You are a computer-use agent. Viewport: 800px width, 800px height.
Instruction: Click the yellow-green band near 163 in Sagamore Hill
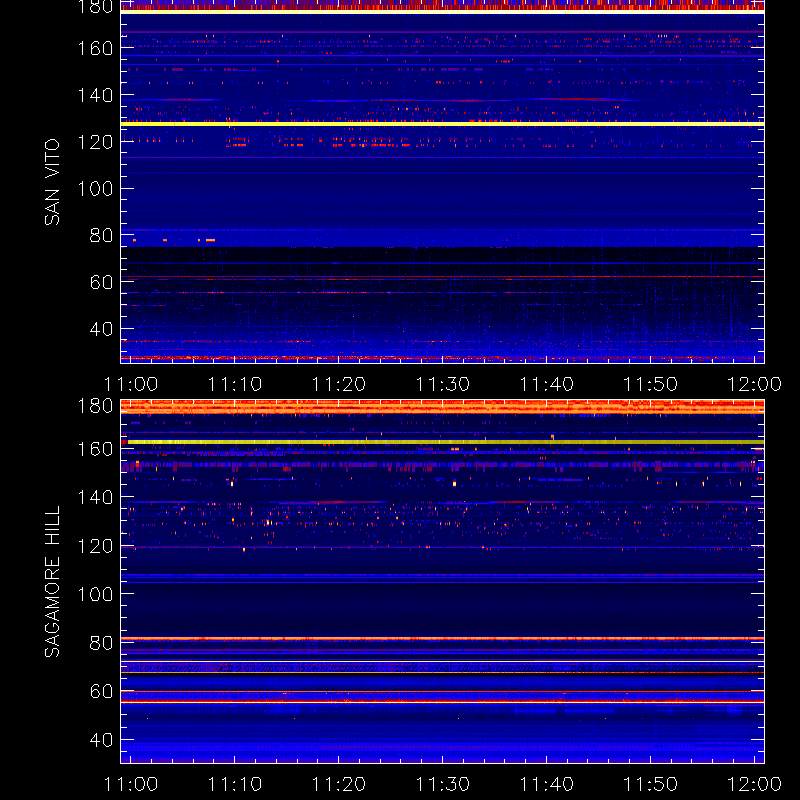pos(442,442)
